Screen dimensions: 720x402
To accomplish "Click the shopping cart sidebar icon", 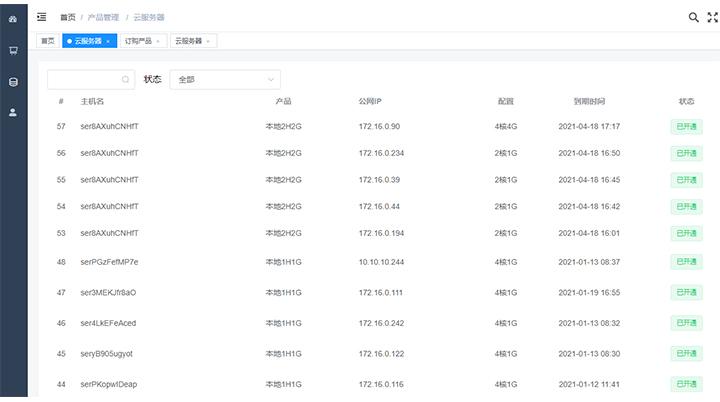I will (x=13, y=50).
